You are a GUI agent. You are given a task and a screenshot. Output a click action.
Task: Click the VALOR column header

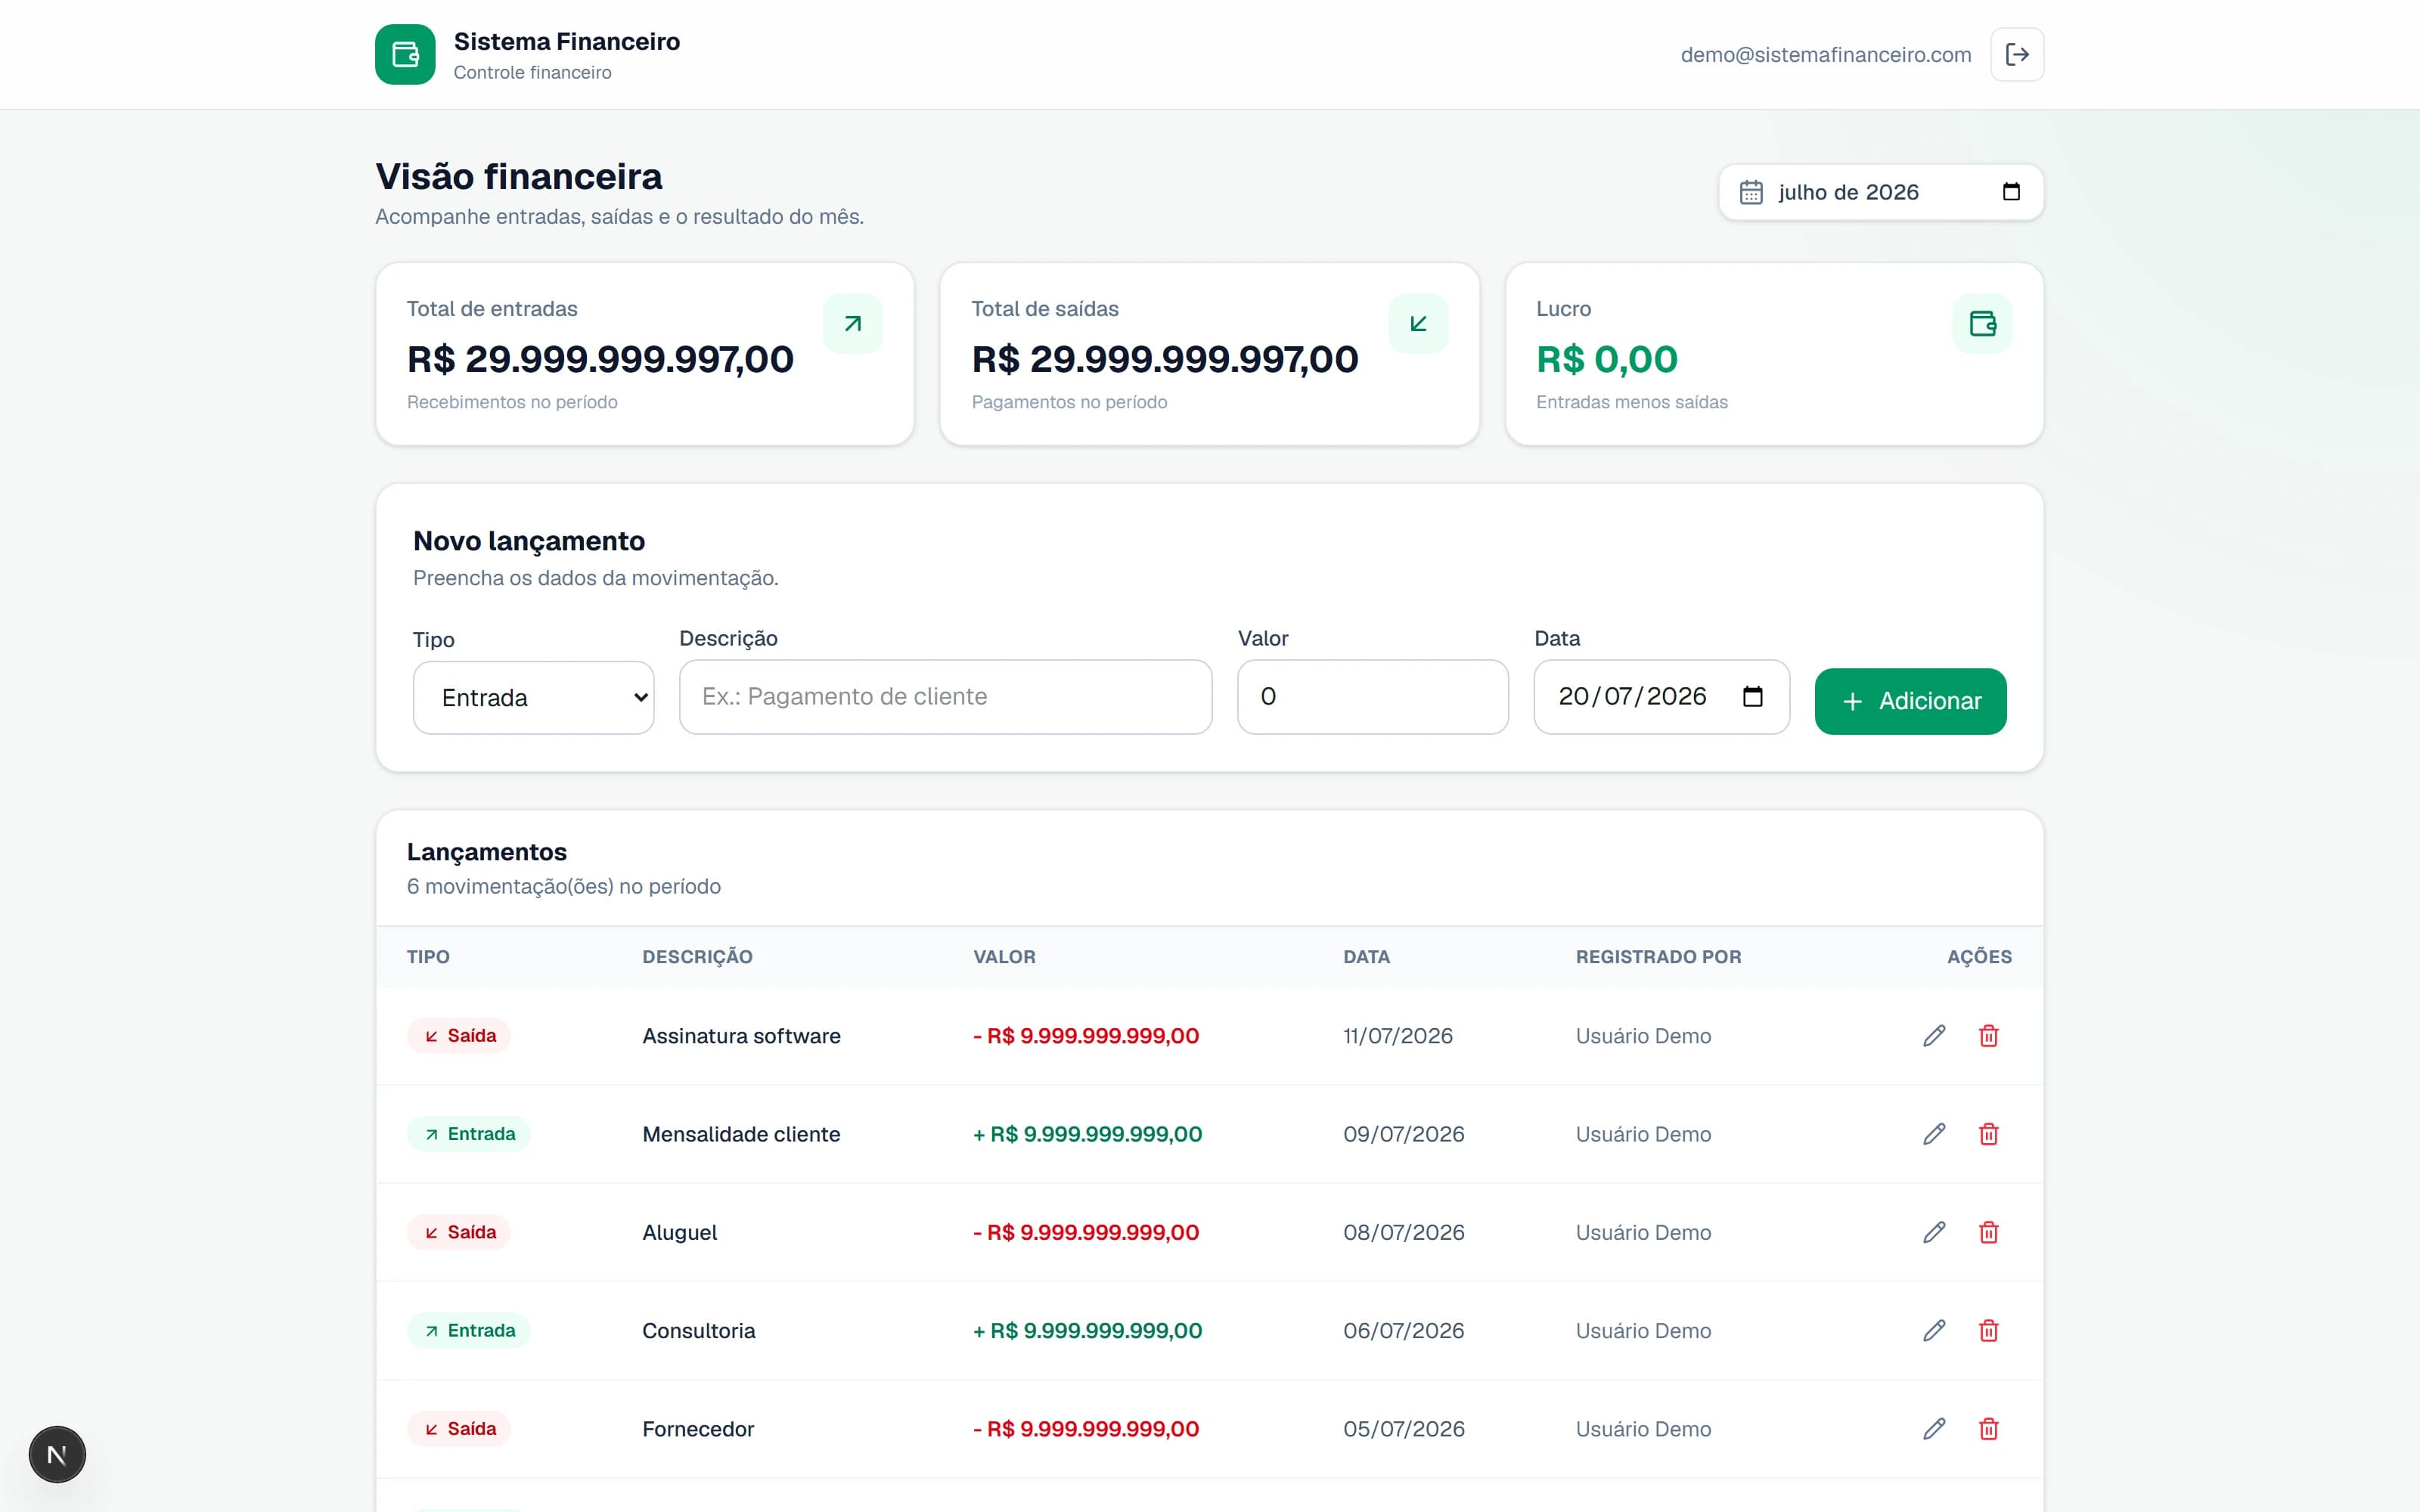tap(1004, 957)
